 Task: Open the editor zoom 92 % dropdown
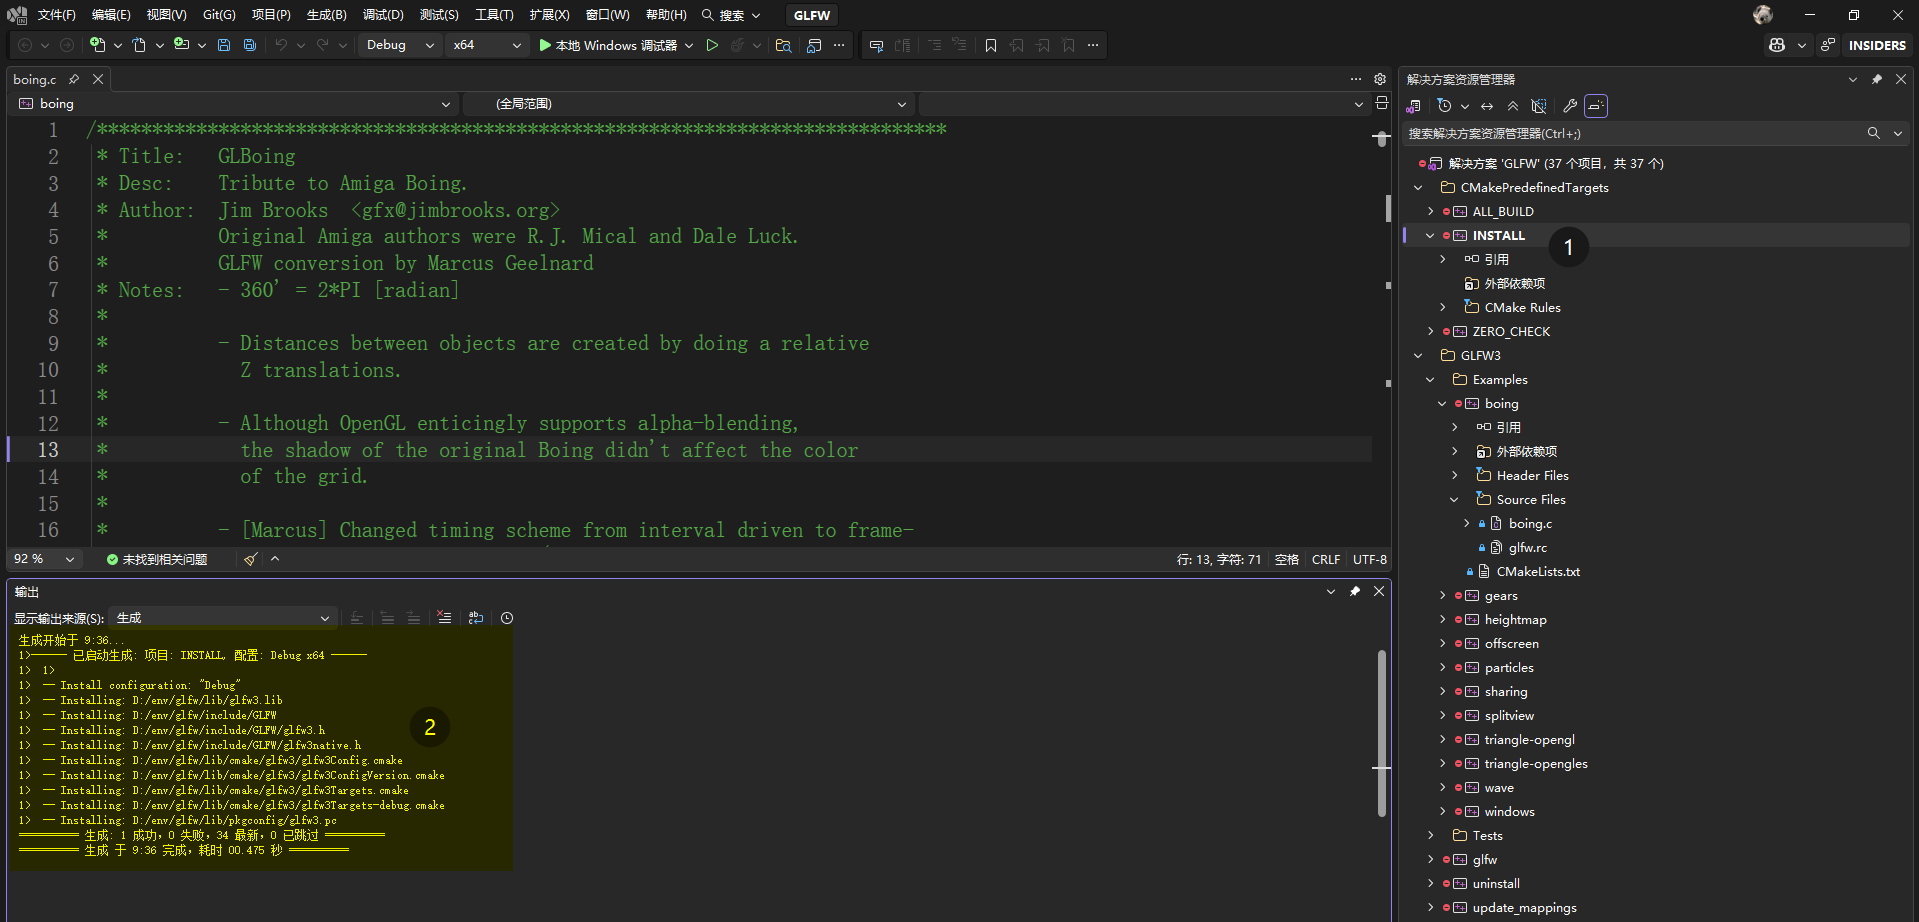tap(44, 559)
